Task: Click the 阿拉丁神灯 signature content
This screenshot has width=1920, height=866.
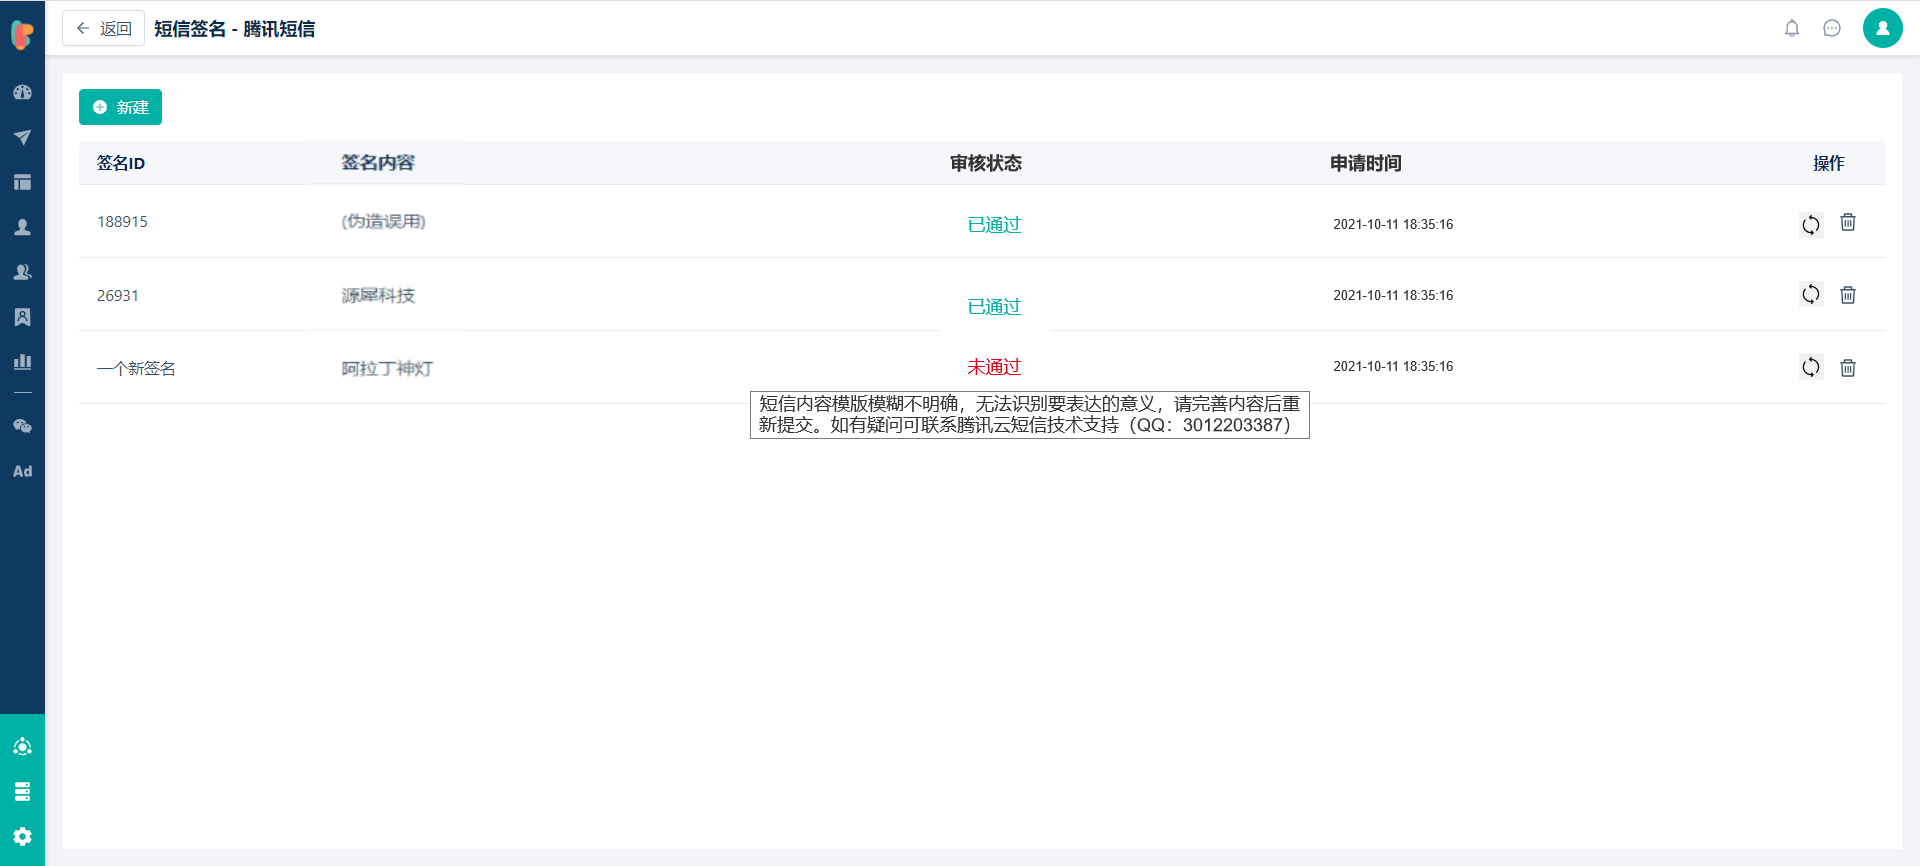Action: pos(387,368)
